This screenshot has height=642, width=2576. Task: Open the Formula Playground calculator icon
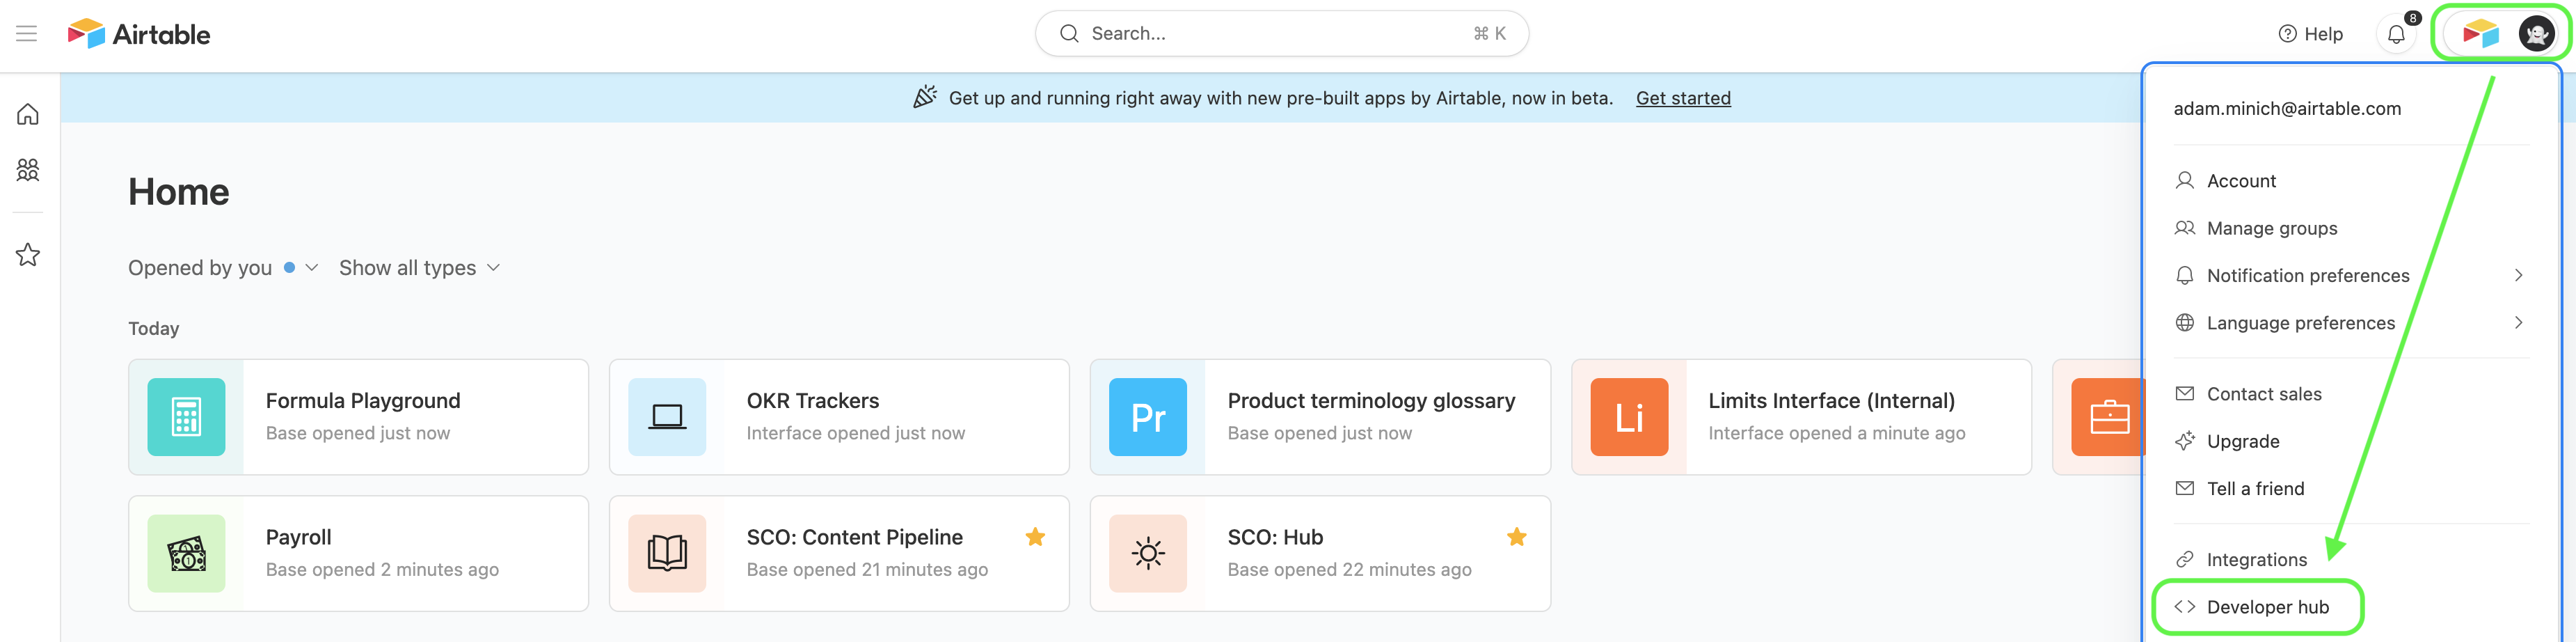pos(187,417)
